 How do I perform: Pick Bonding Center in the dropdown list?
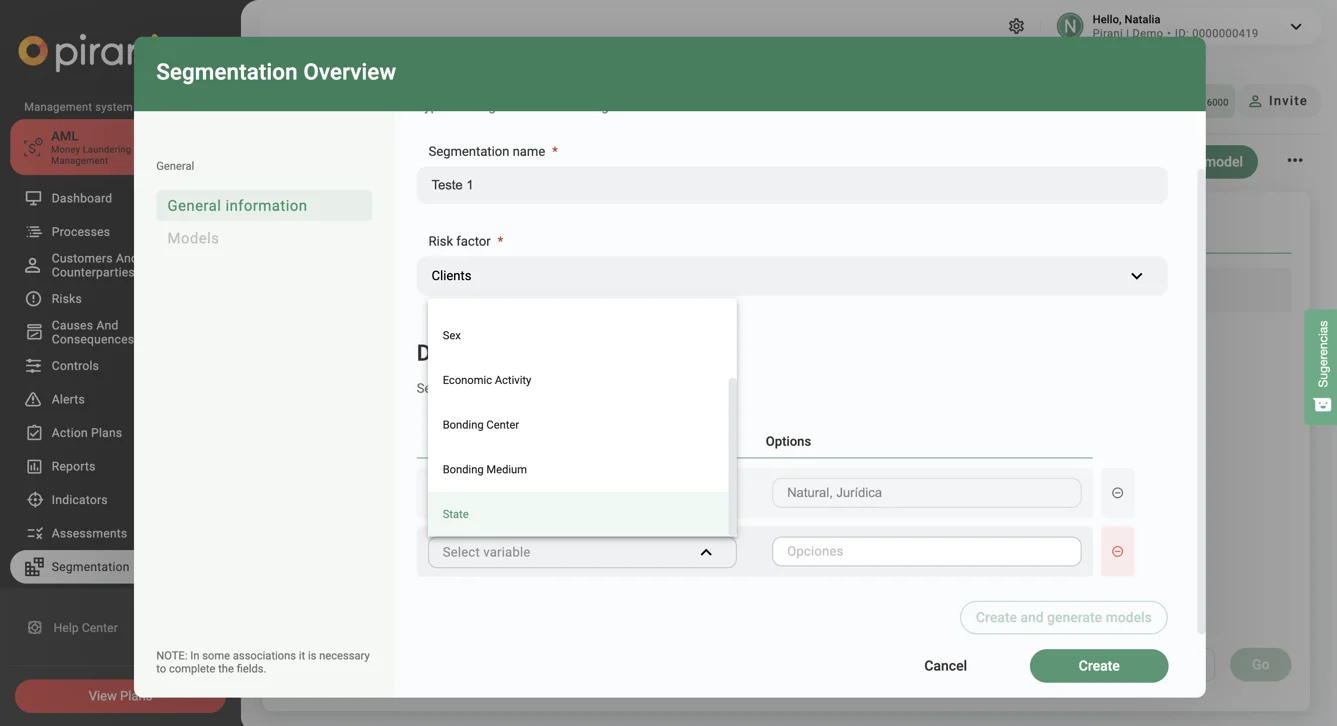(x=481, y=425)
